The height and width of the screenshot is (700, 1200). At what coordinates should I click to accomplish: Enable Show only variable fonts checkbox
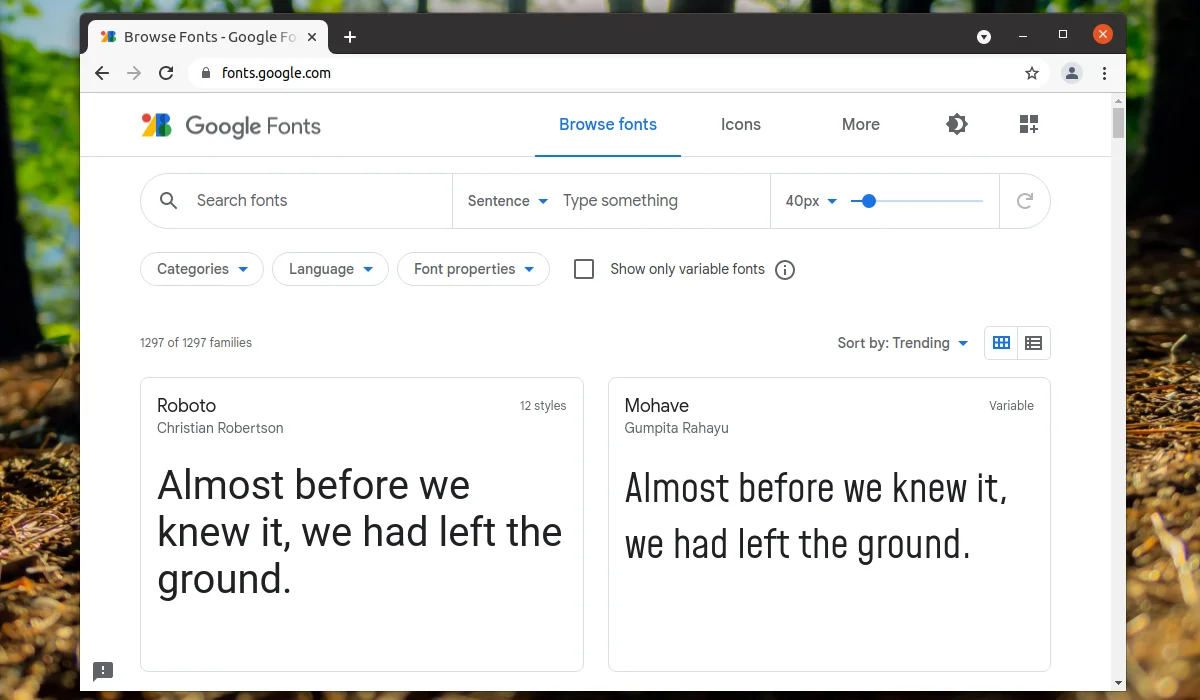tap(584, 269)
